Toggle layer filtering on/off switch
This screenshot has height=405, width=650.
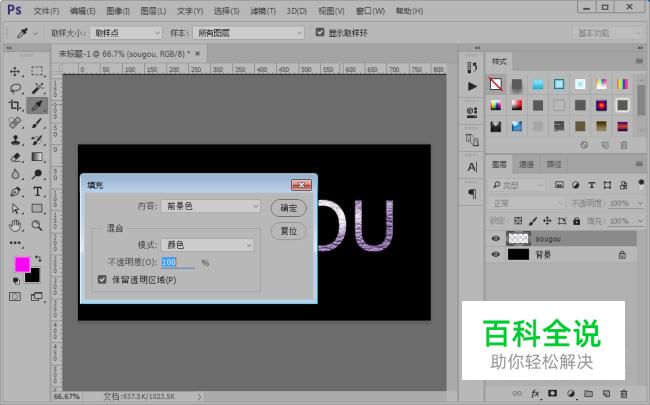641,184
